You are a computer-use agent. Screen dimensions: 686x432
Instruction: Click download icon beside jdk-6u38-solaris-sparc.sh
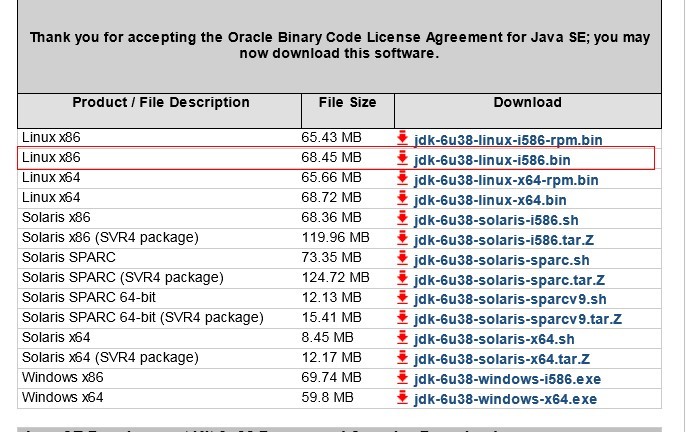click(x=402, y=258)
